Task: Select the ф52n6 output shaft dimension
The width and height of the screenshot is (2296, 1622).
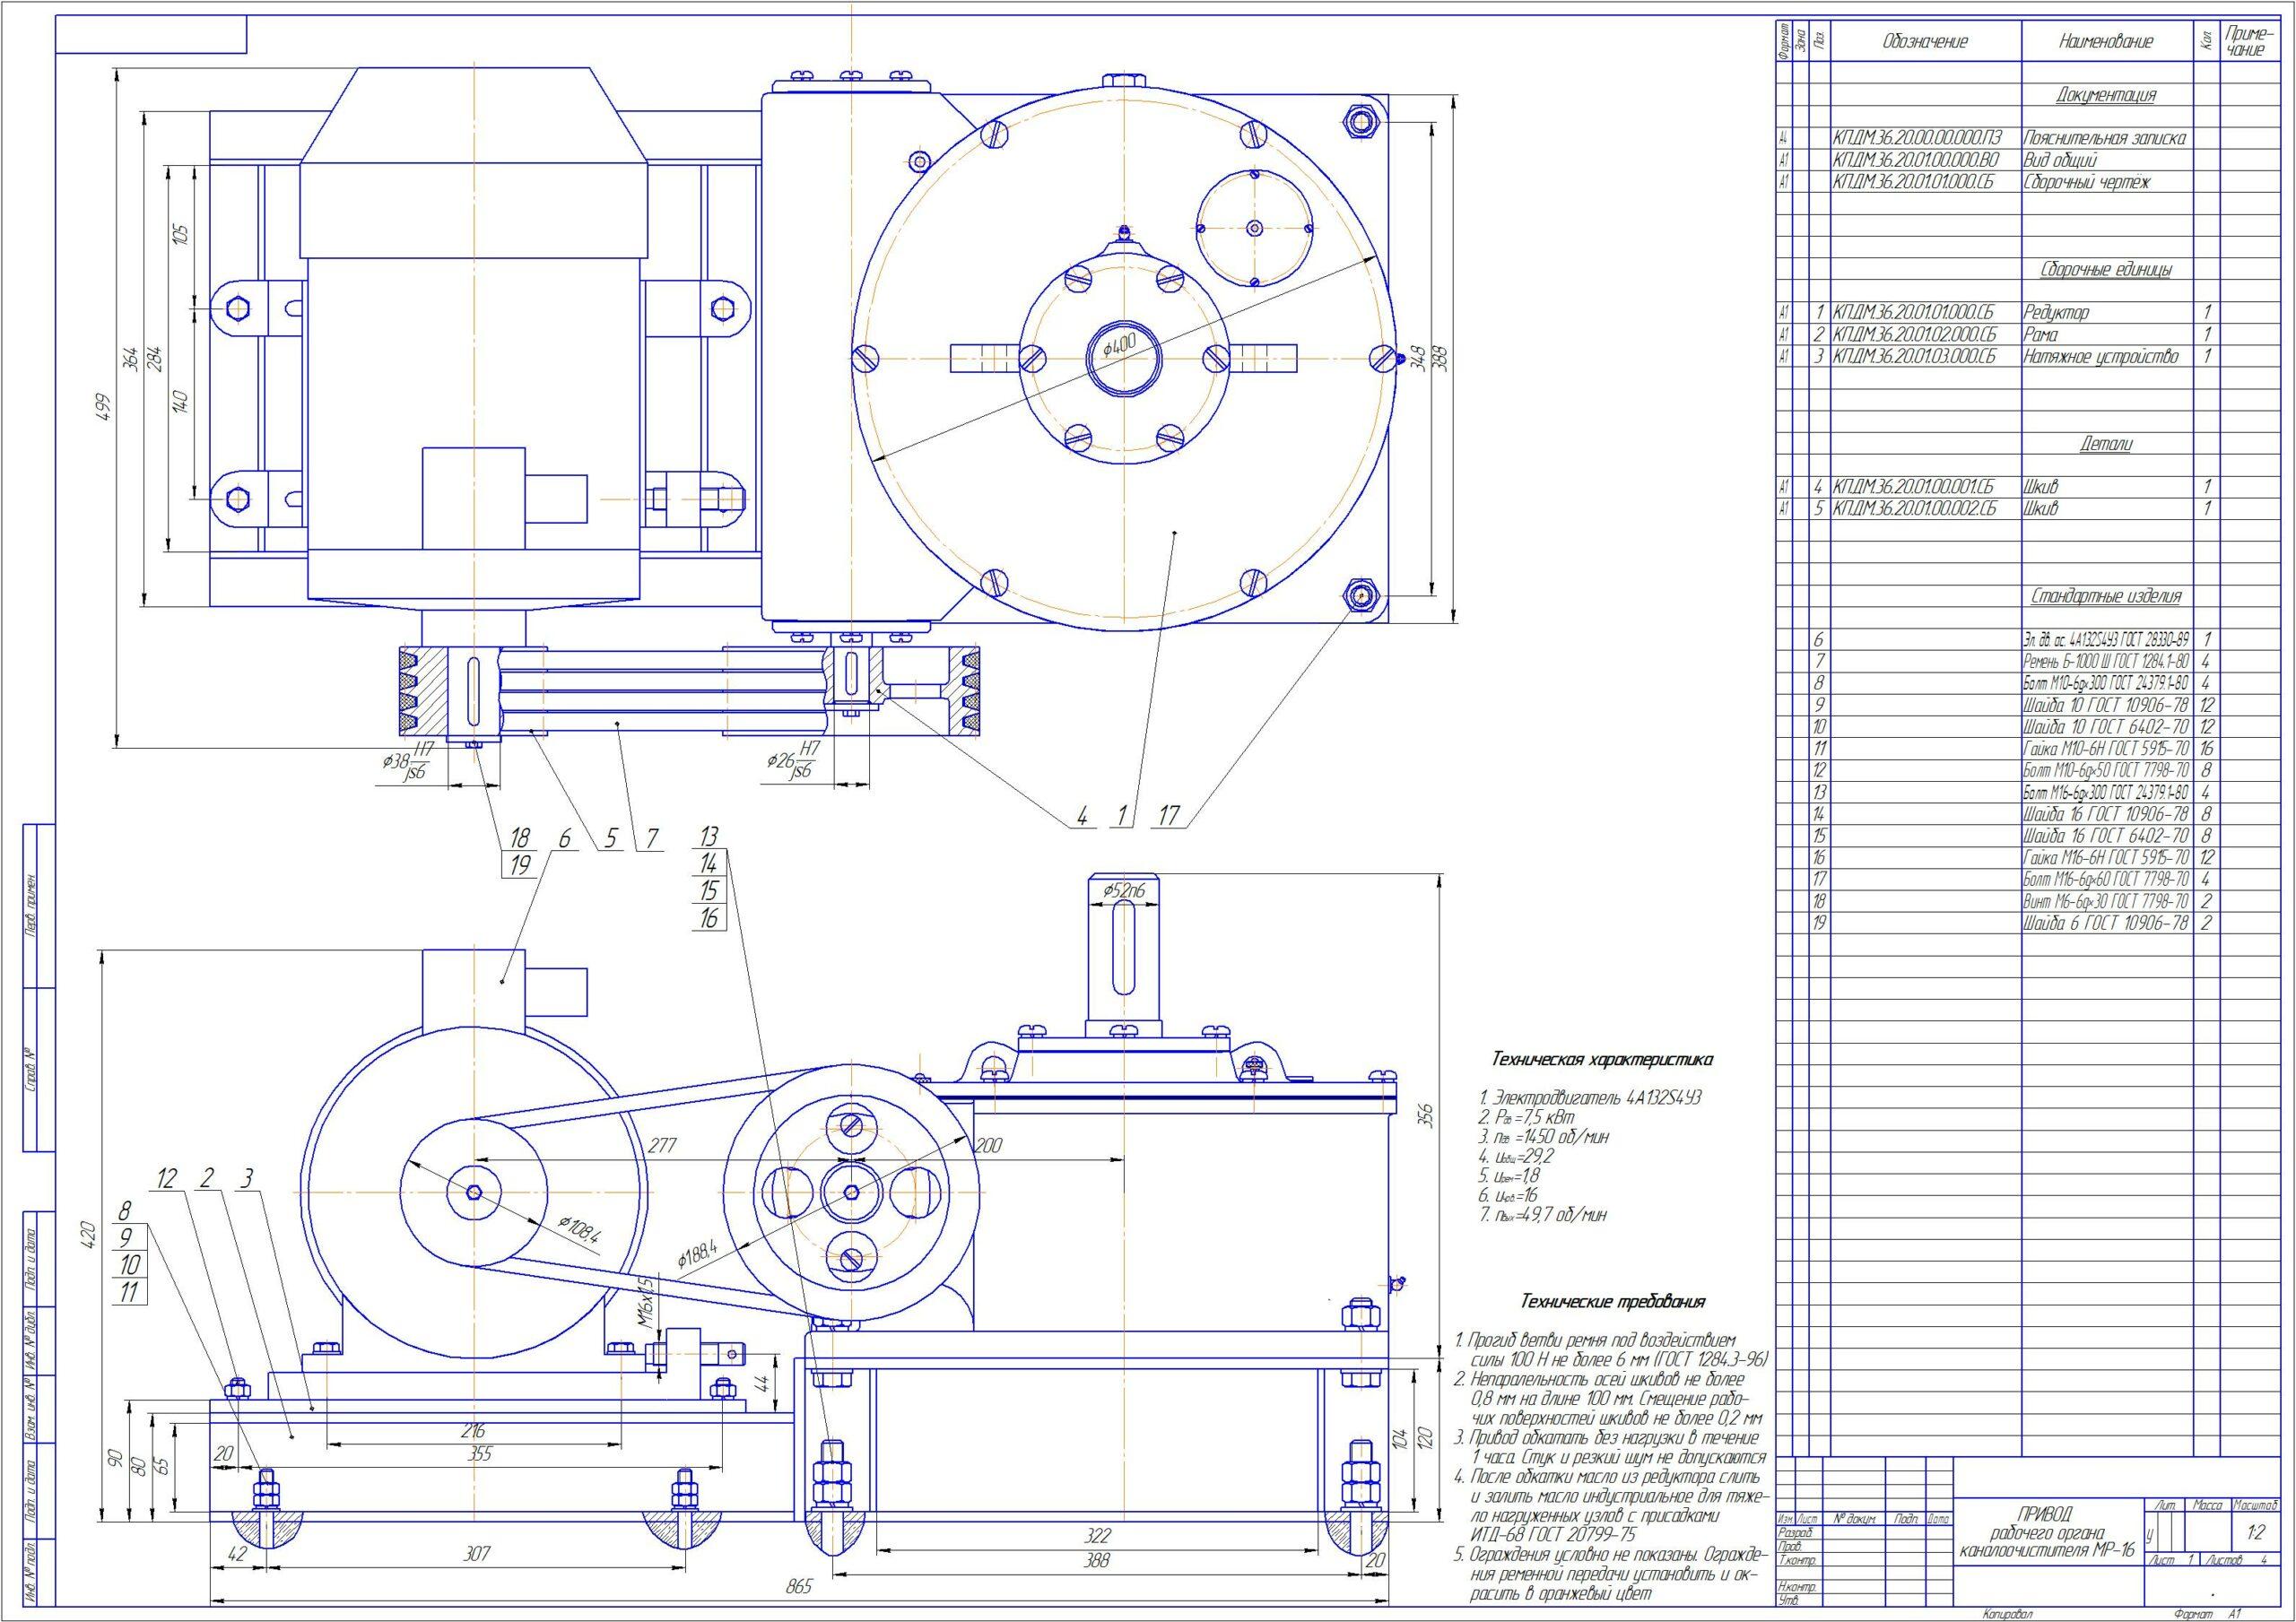Action: click(1124, 889)
